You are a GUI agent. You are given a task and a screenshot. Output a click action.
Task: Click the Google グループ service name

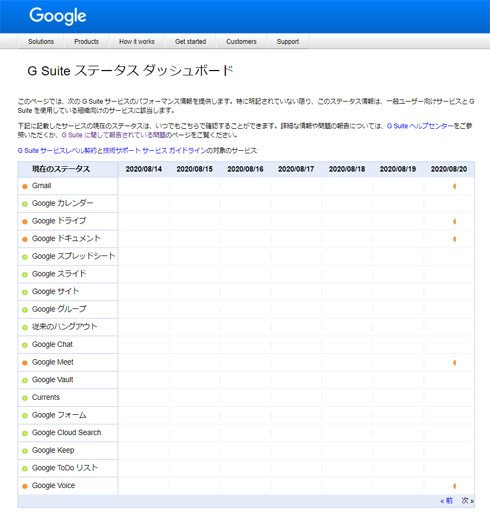pyautogui.click(x=59, y=309)
